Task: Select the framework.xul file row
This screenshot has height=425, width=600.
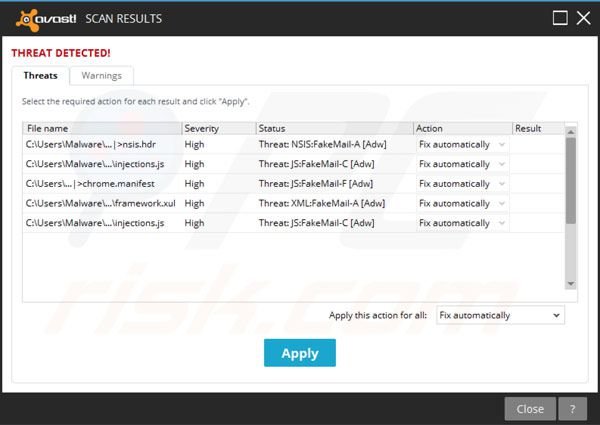Action: [x=293, y=204]
